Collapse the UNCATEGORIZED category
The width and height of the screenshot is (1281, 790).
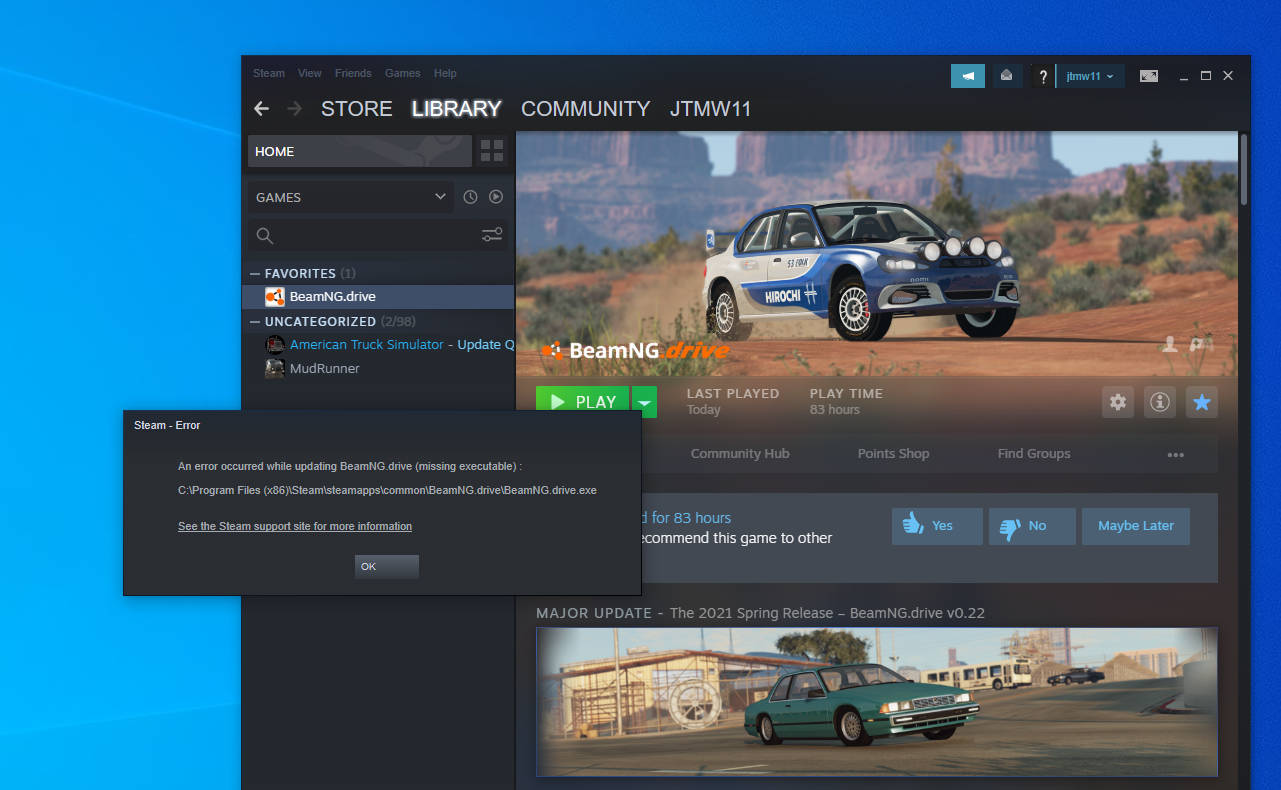(255, 322)
